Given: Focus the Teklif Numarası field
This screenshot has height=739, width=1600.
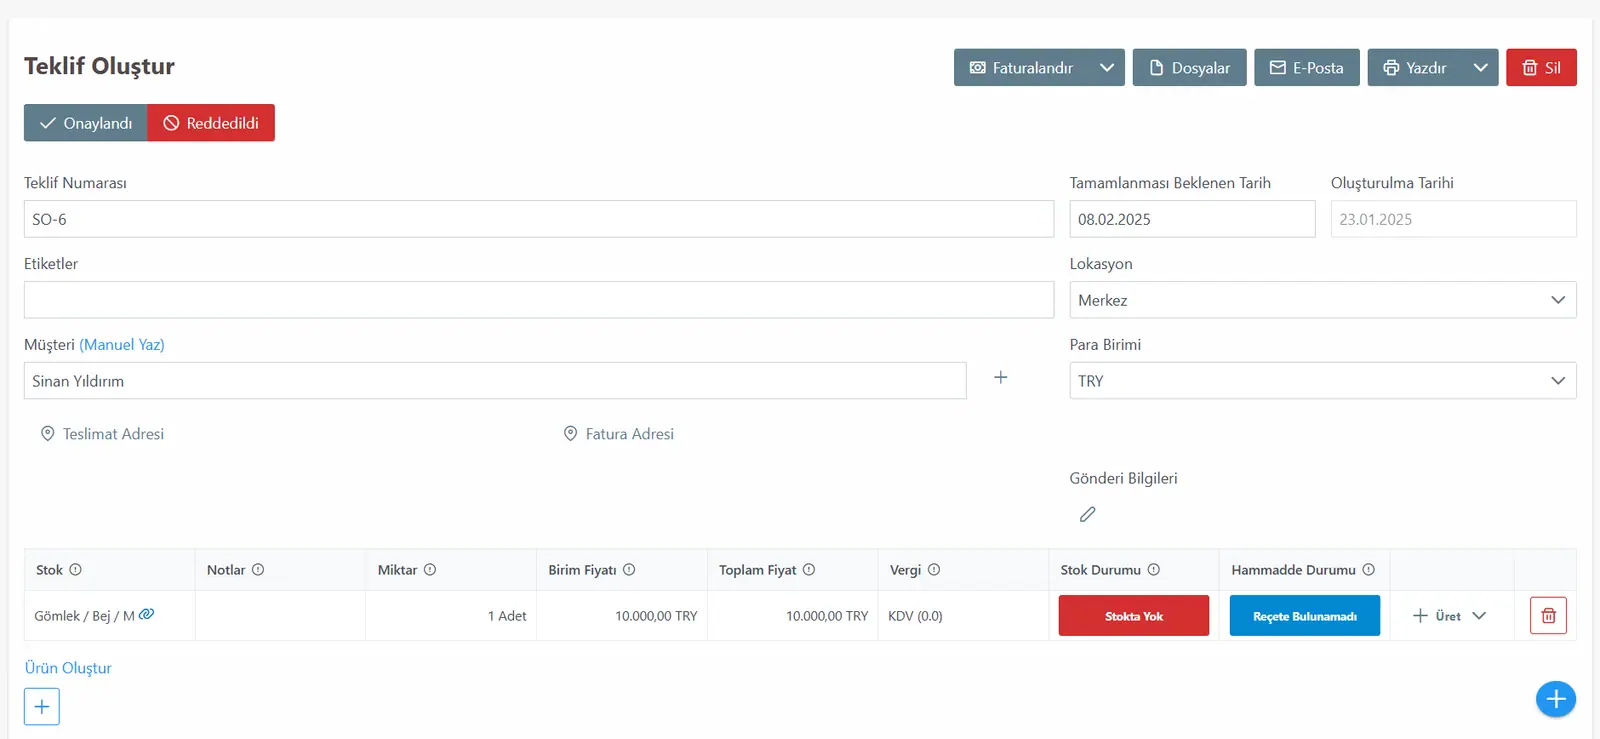Looking at the screenshot, I should coord(539,219).
